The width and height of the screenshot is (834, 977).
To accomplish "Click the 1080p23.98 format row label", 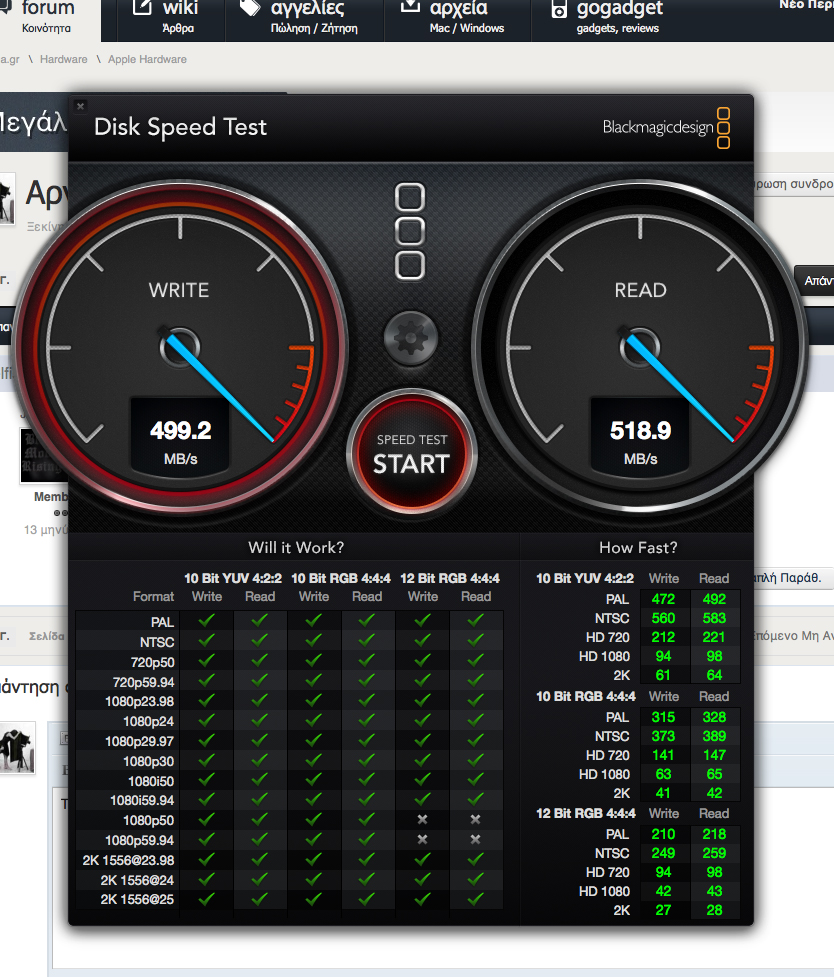I will (x=140, y=701).
